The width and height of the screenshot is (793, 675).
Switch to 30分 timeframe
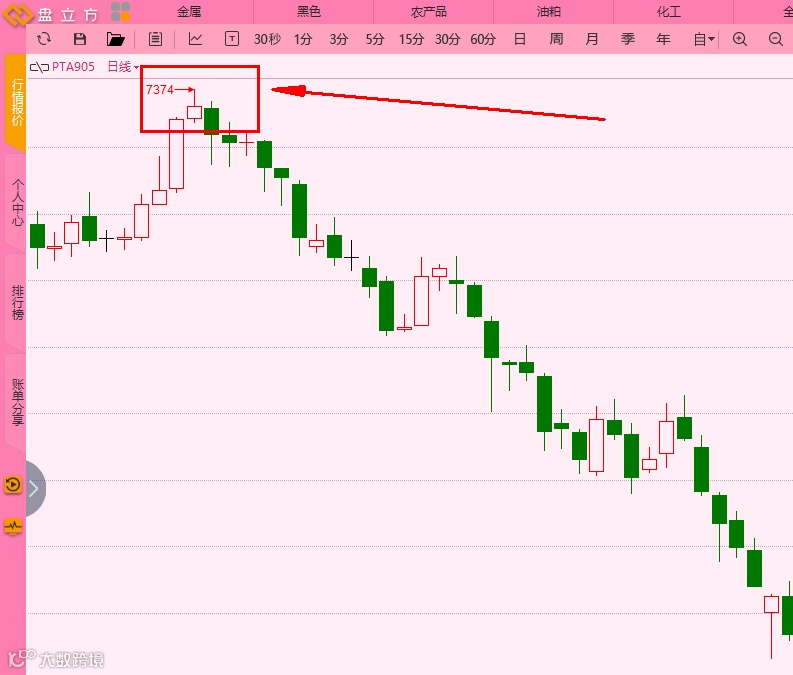[447, 39]
